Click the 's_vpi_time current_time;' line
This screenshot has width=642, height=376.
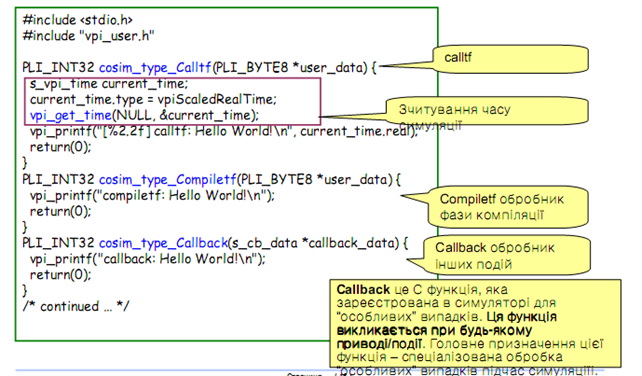tap(109, 84)
